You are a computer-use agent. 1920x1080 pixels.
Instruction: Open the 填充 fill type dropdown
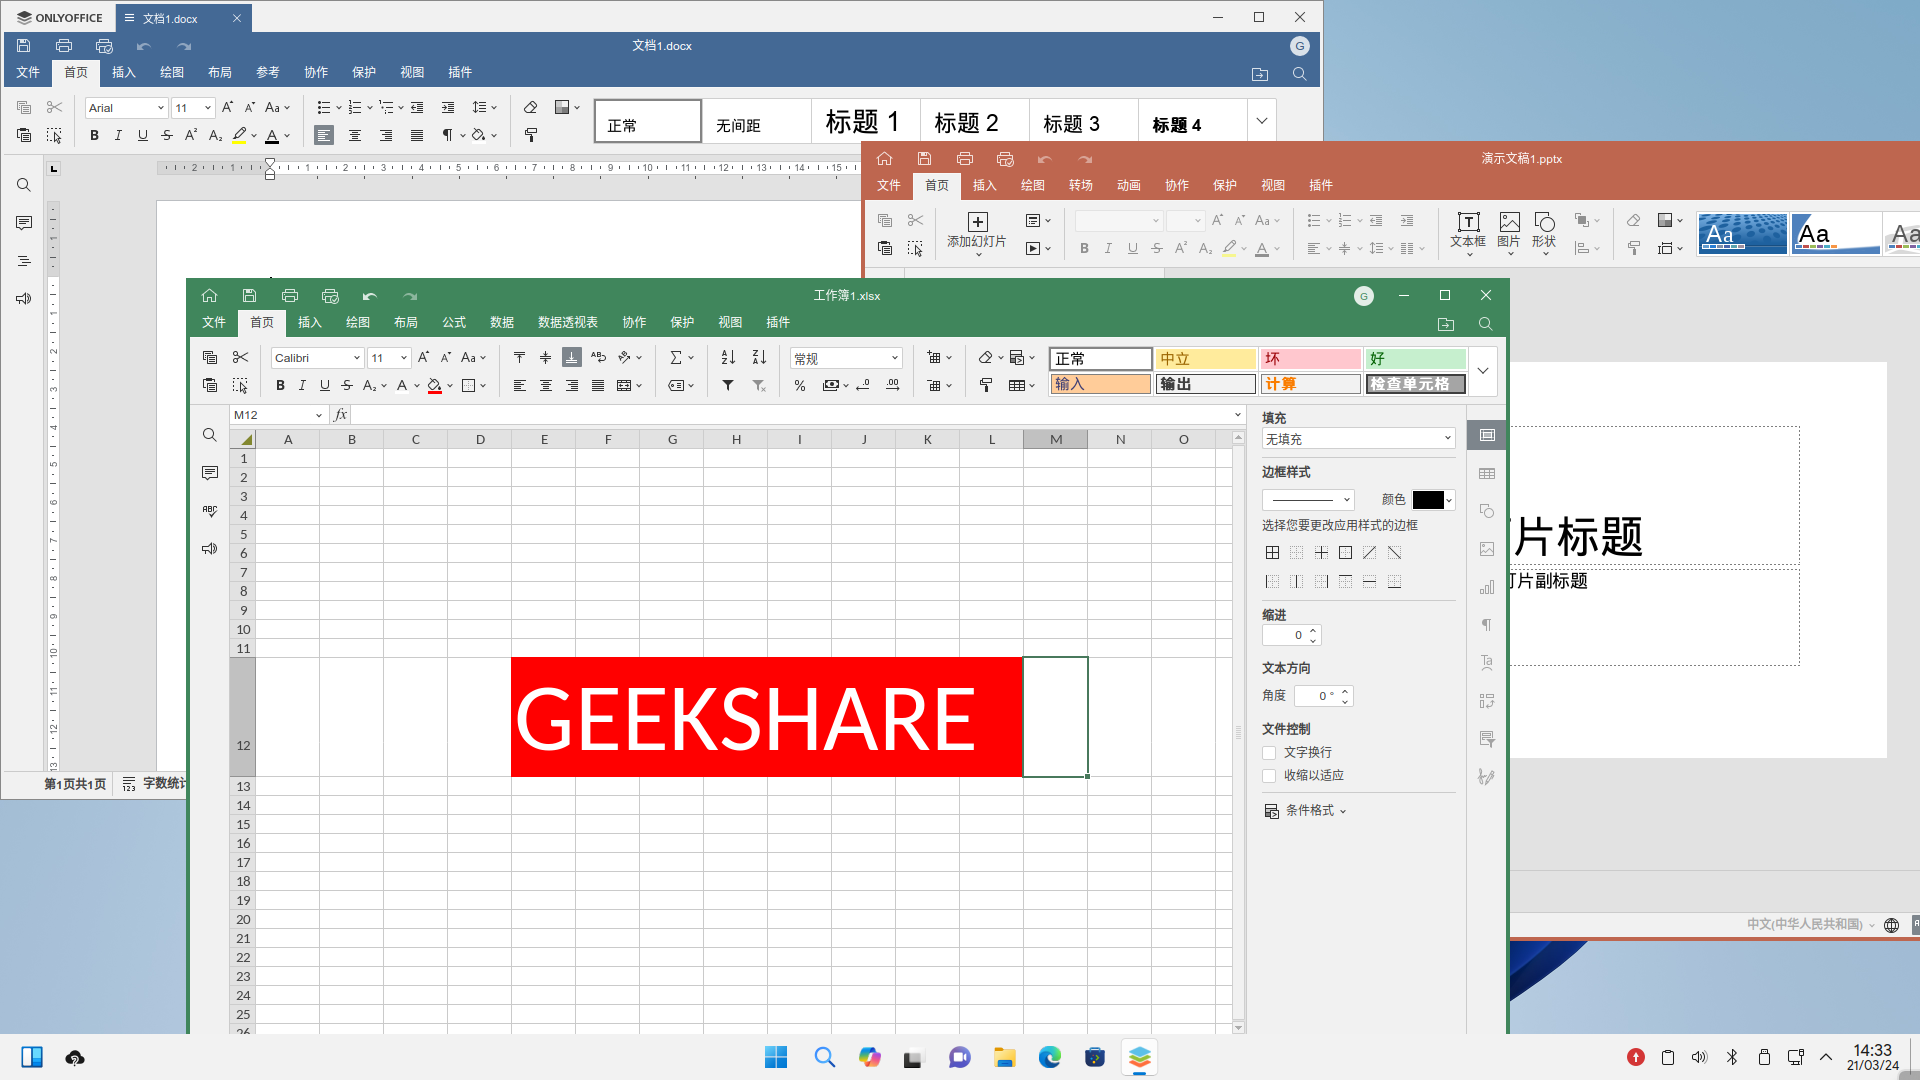[x=1357, y=439]
